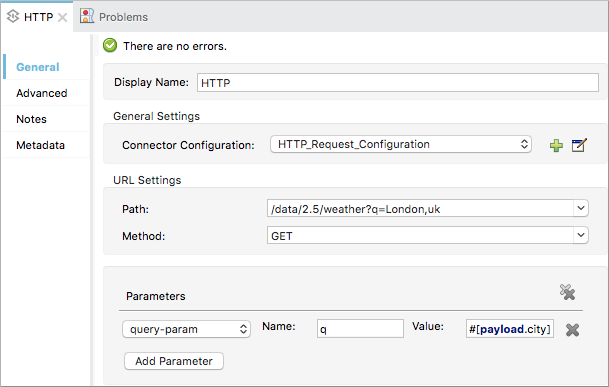The height and width of the screenshot is (387, 609).
Task: Click the 'Name:' label in Parameters
Action: [x=278, y=326]
